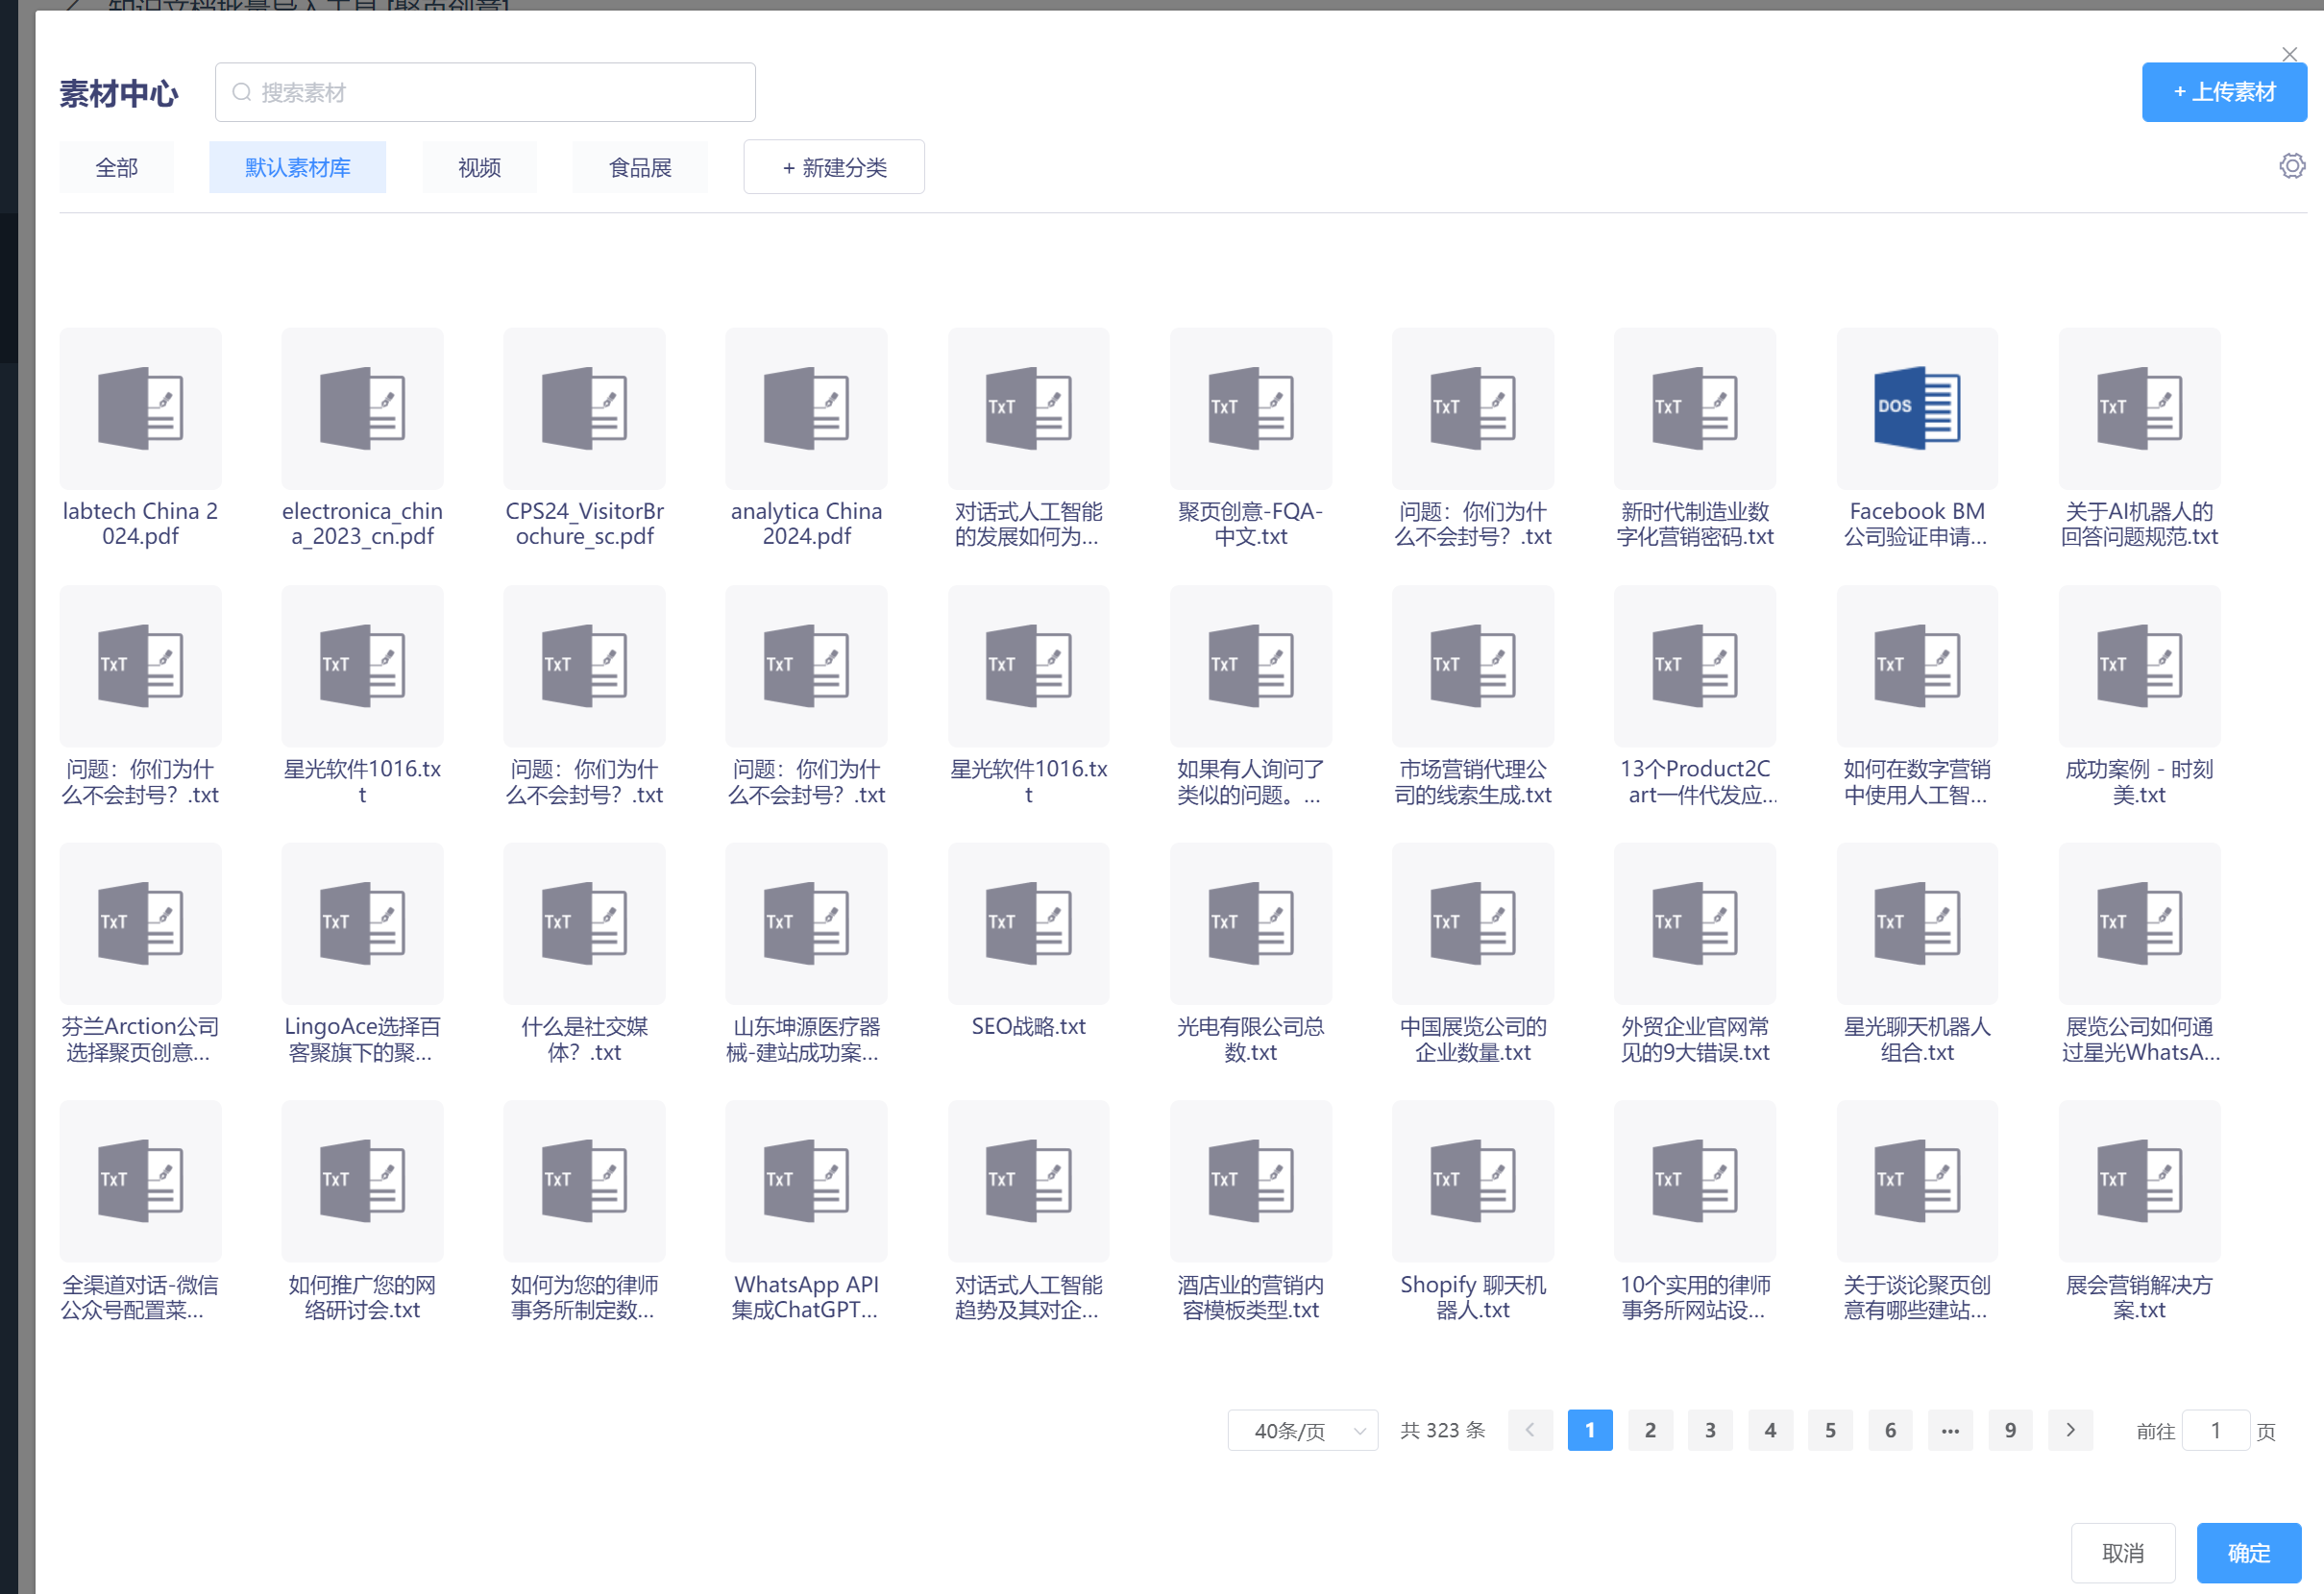Choose the analytica China 2024.pdf icon
This screenshot has height=1594, width=2324.
[x=806, y=408]
